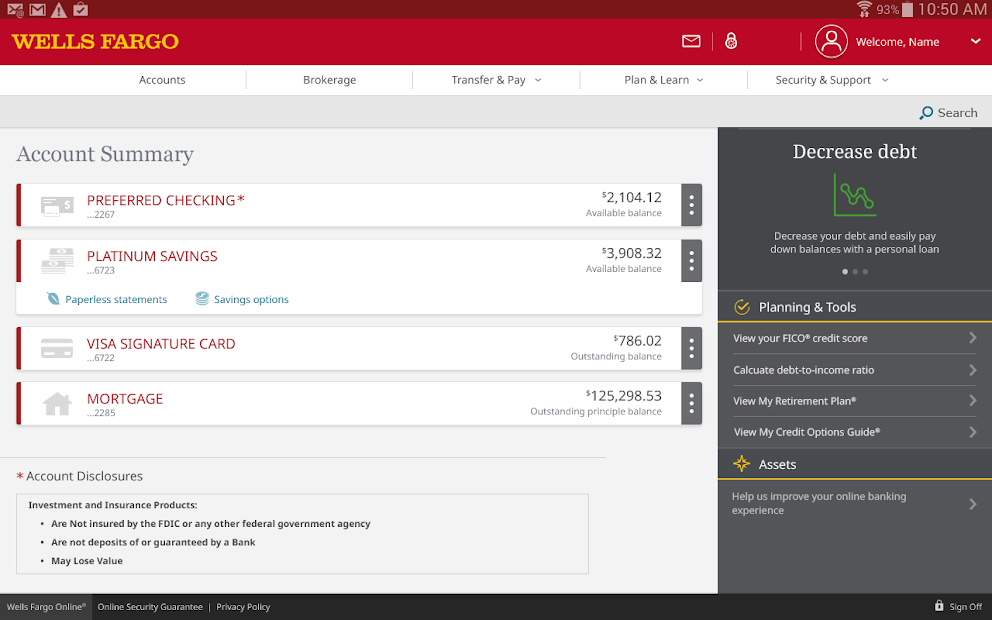This screenshot has height=620, width=992.
Task: Click View My Credit Options Guide text
Action: [x=807, y=432]
